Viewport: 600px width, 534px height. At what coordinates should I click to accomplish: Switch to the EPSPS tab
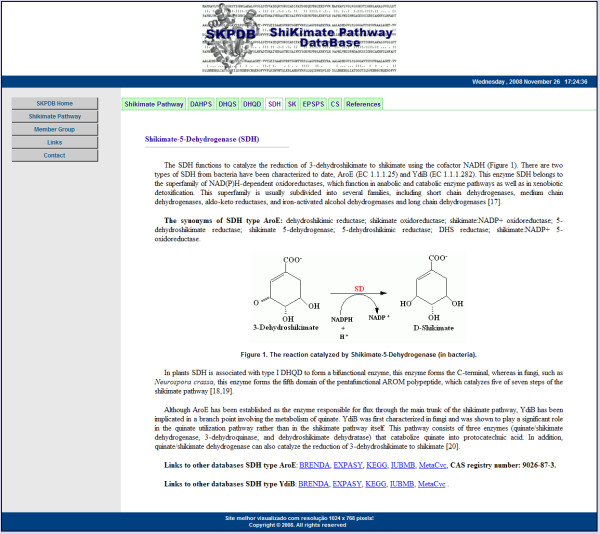tap(313, 104)
